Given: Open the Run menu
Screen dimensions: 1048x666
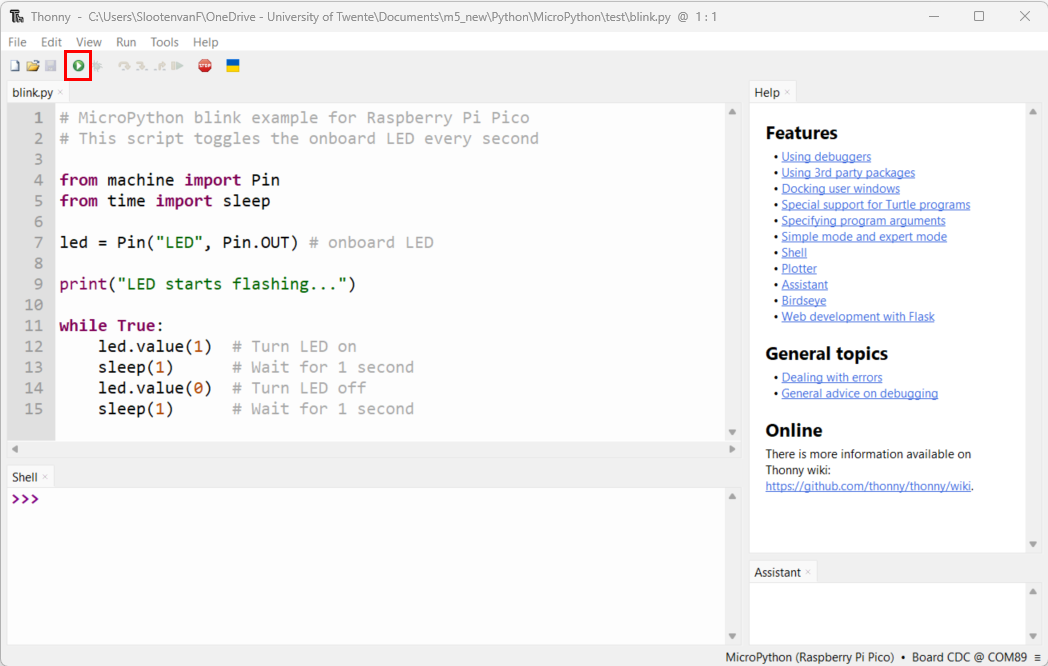Looking at the screenshot, I should (x=126, y=42).
